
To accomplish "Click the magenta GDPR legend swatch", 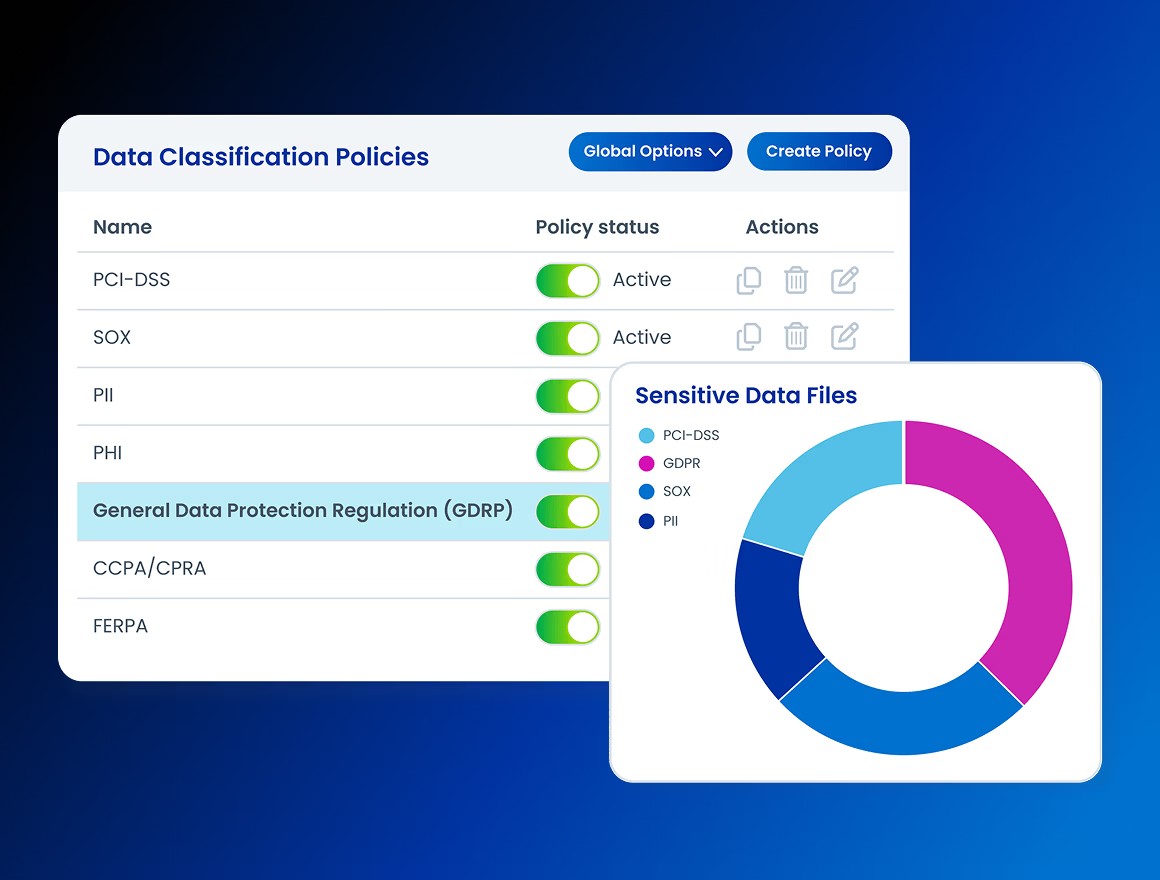I will click(x=646, y=464).
